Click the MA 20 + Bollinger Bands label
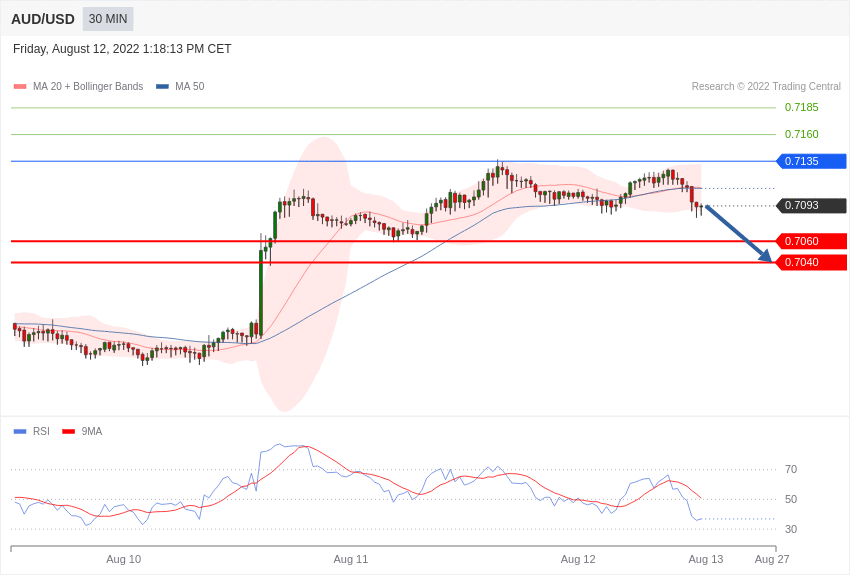850x576 pixels. coord(88,87)
